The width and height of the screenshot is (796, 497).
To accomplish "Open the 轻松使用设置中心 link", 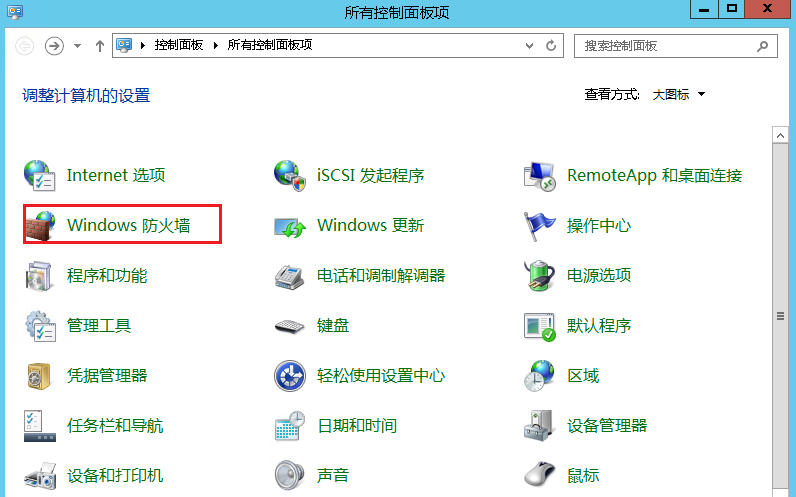I will pos(381,376).
